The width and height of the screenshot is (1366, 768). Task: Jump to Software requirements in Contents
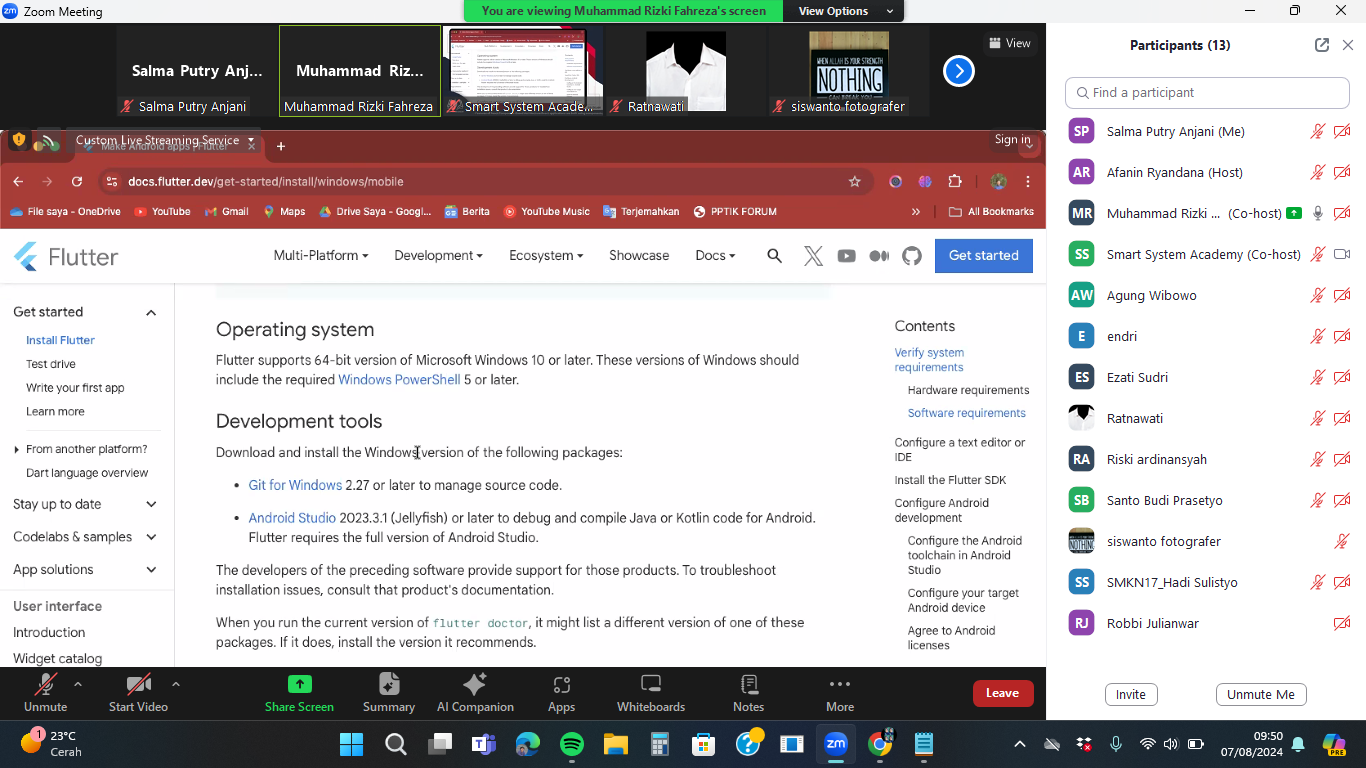[x=967, y=413]
